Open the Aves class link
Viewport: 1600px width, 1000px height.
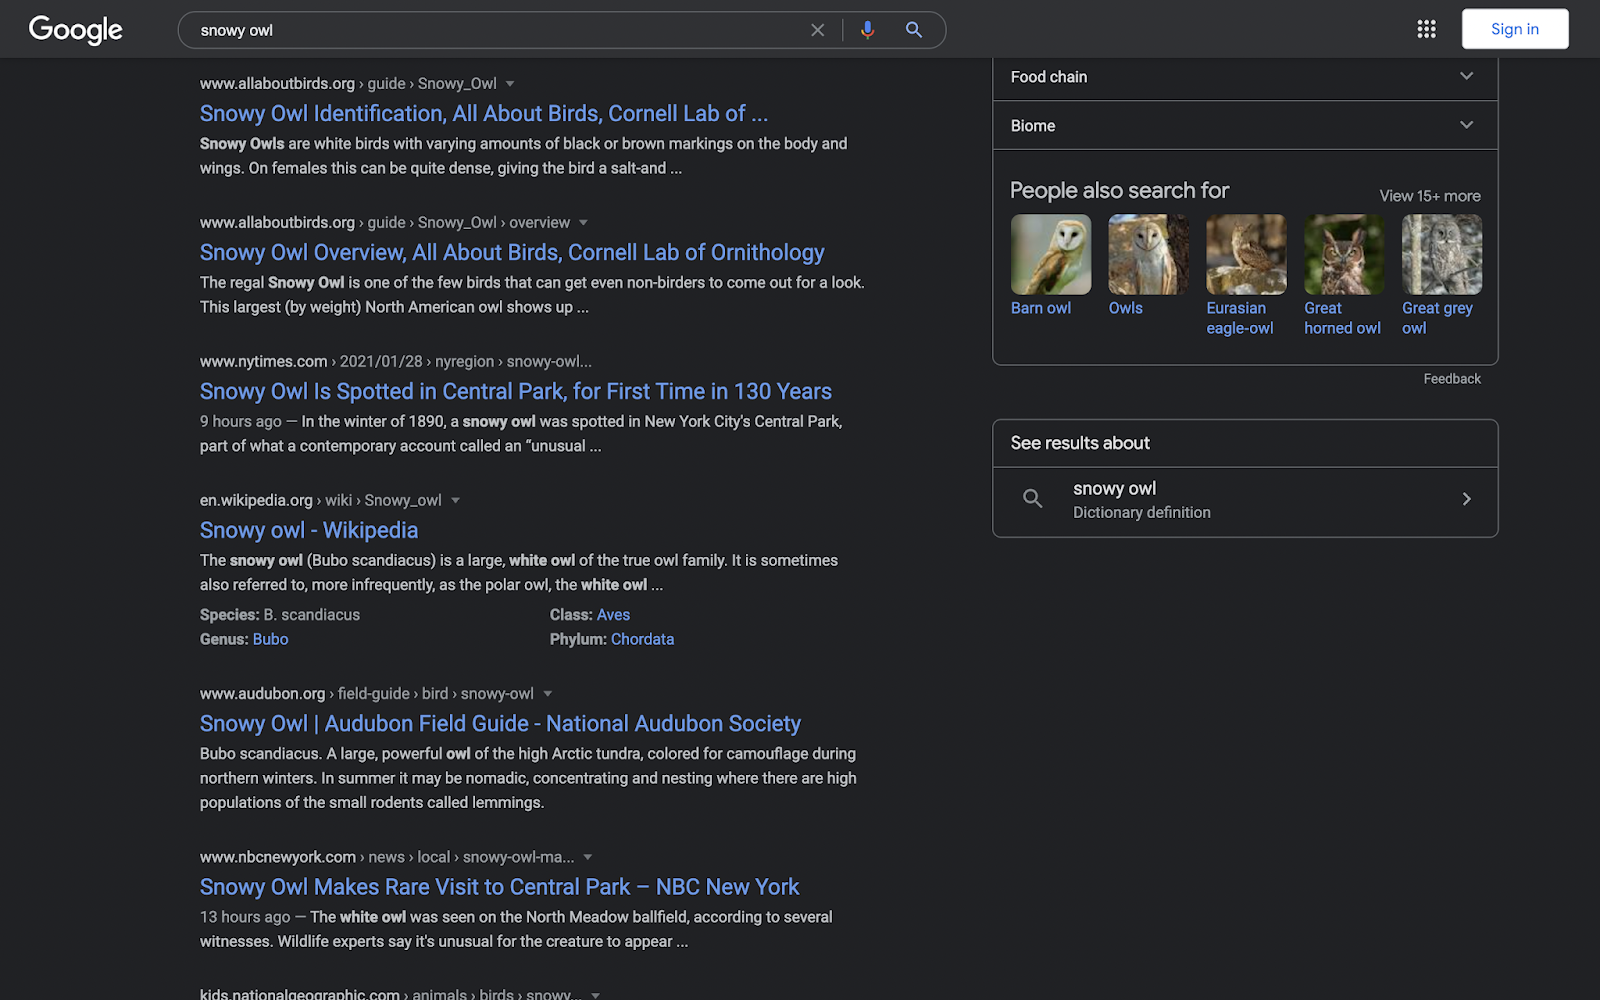click(x=613, y=614)
